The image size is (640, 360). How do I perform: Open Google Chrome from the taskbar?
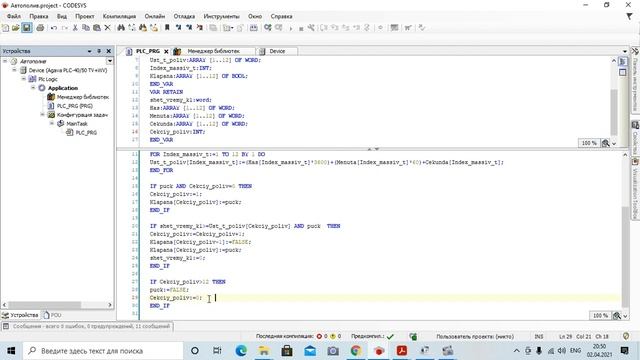[356, 351]
